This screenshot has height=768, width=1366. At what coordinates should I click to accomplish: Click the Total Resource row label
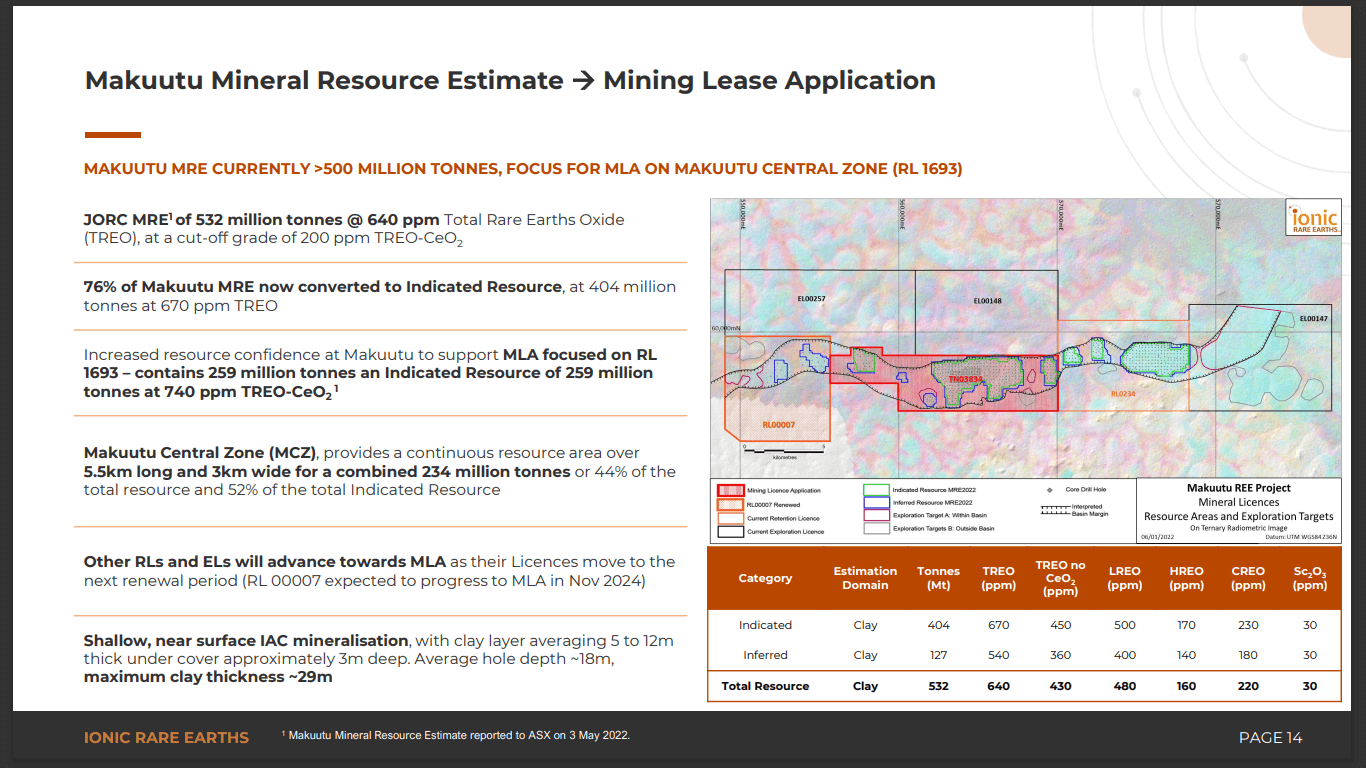coord(765,686)
